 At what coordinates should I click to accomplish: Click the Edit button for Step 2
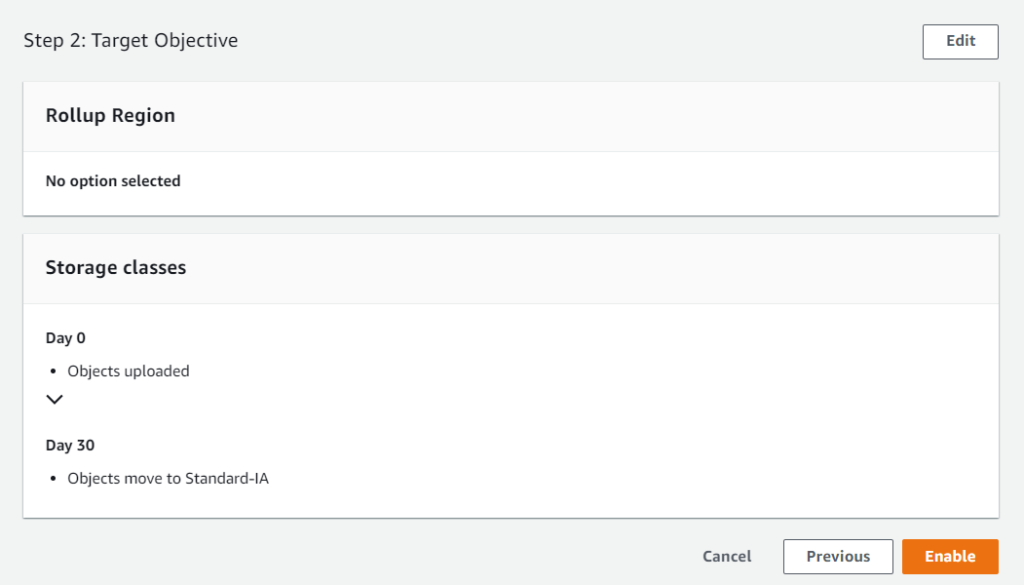point(960,41)
